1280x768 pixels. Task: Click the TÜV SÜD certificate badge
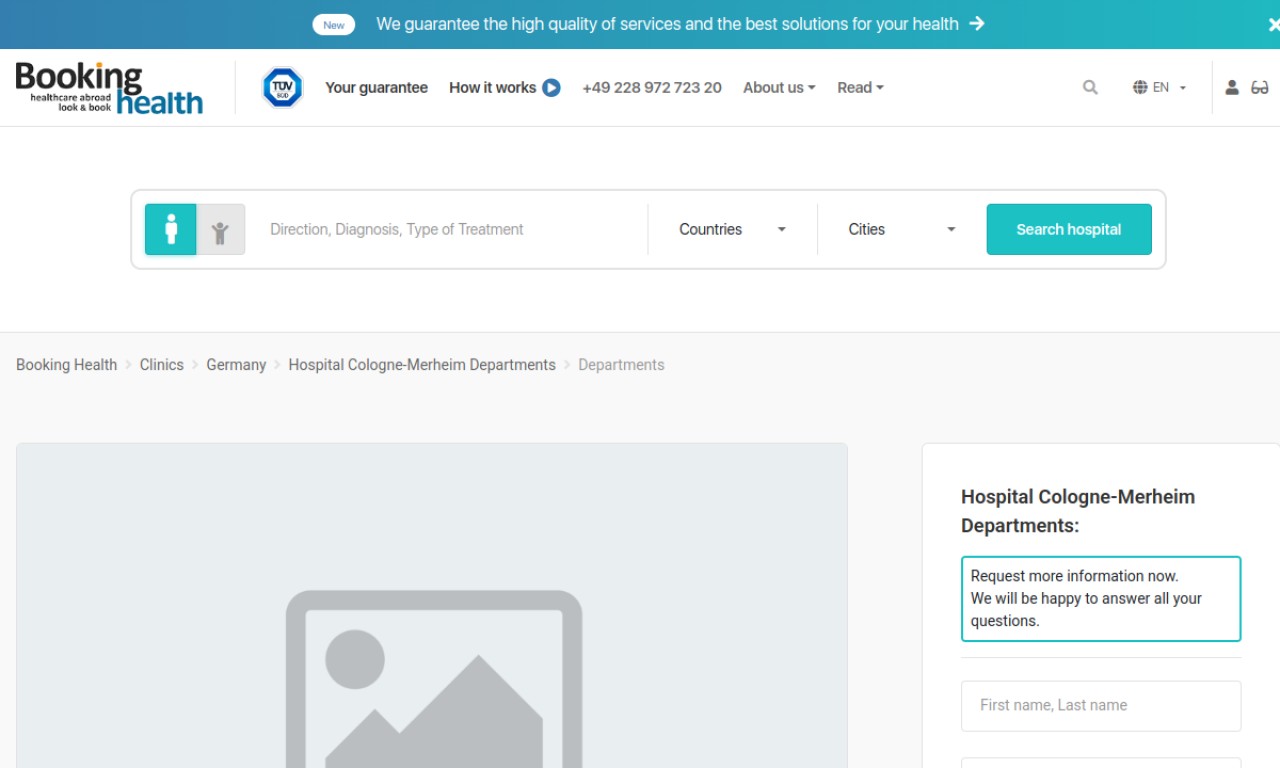[282, 88]
